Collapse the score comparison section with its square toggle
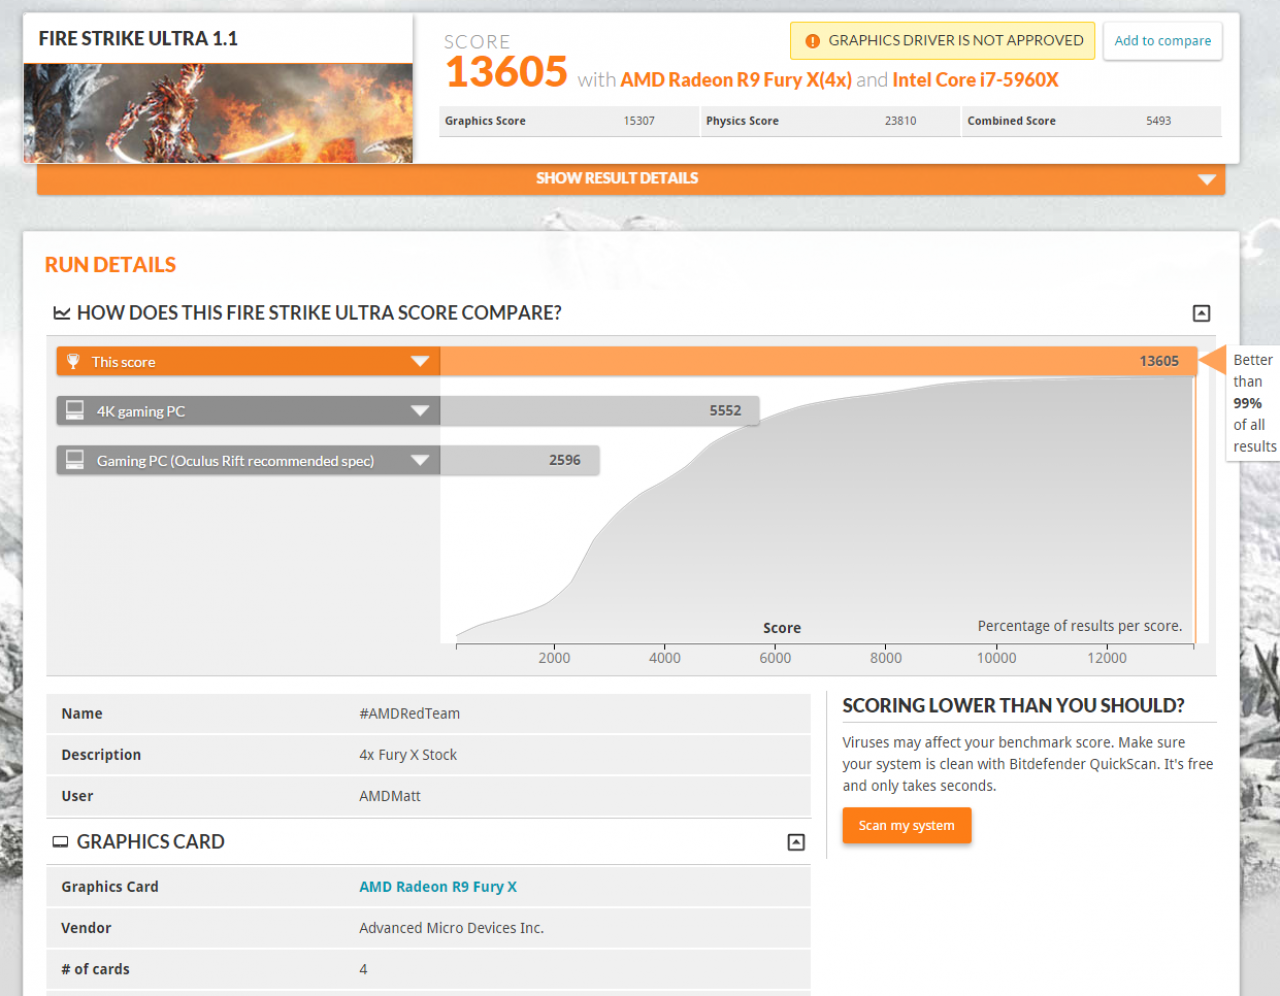This screenshot has width=1280, height=996. pyautogui.click(x=1202, y=313)
